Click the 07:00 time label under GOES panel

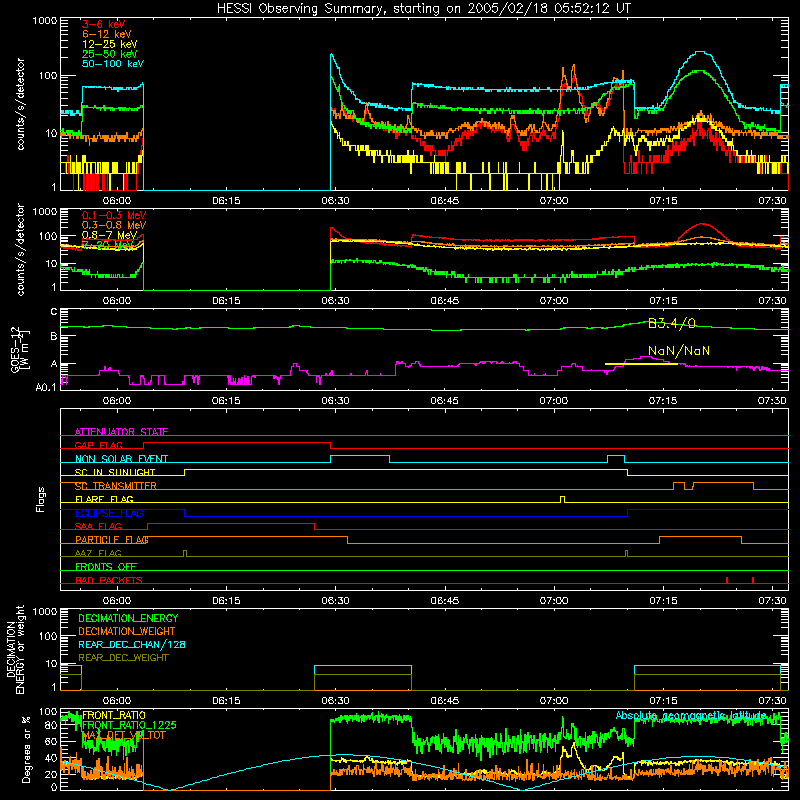tap(554, 401)
